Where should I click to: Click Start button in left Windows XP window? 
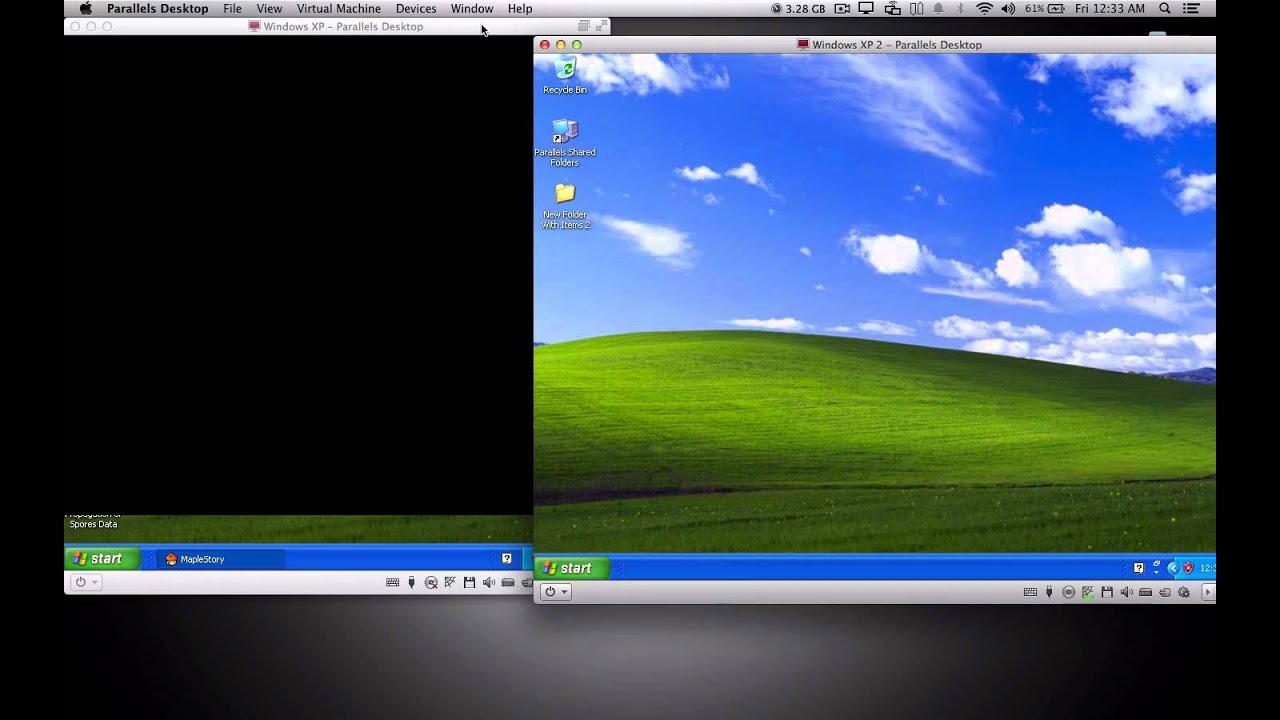[102, 559]
